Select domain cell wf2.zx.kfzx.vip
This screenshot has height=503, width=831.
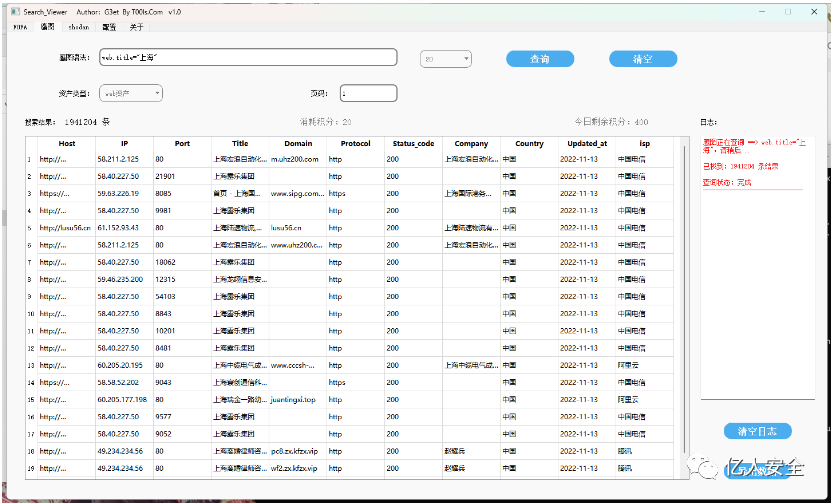click(298, 469)
